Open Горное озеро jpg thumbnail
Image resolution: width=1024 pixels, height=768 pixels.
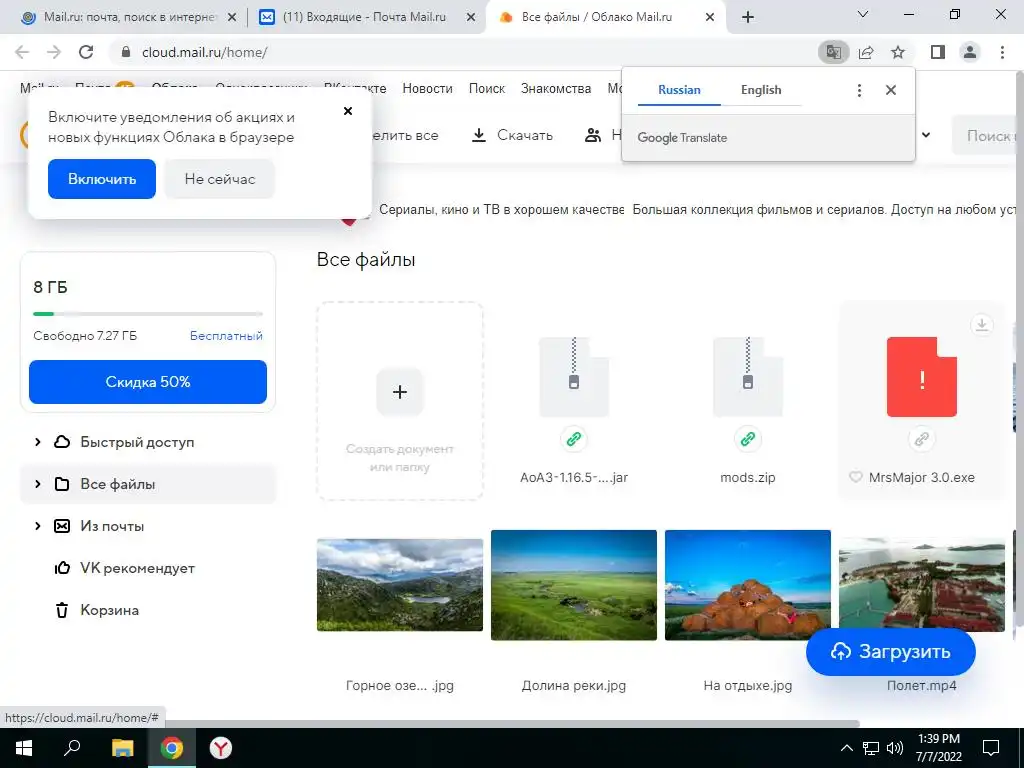coord(400,585)
